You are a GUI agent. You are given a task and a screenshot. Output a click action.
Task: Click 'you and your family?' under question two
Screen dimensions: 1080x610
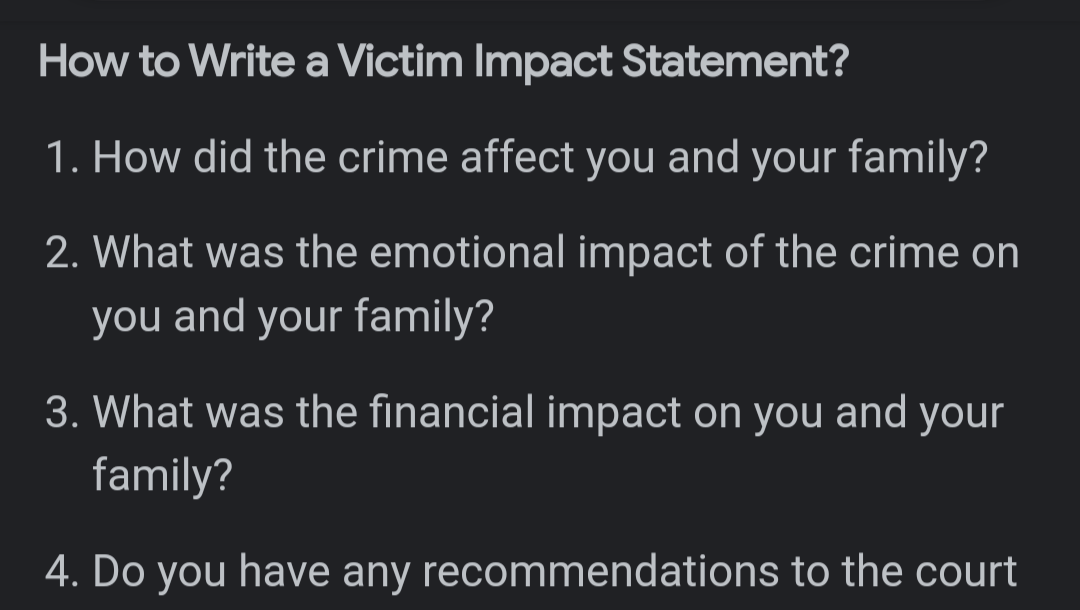293,317
